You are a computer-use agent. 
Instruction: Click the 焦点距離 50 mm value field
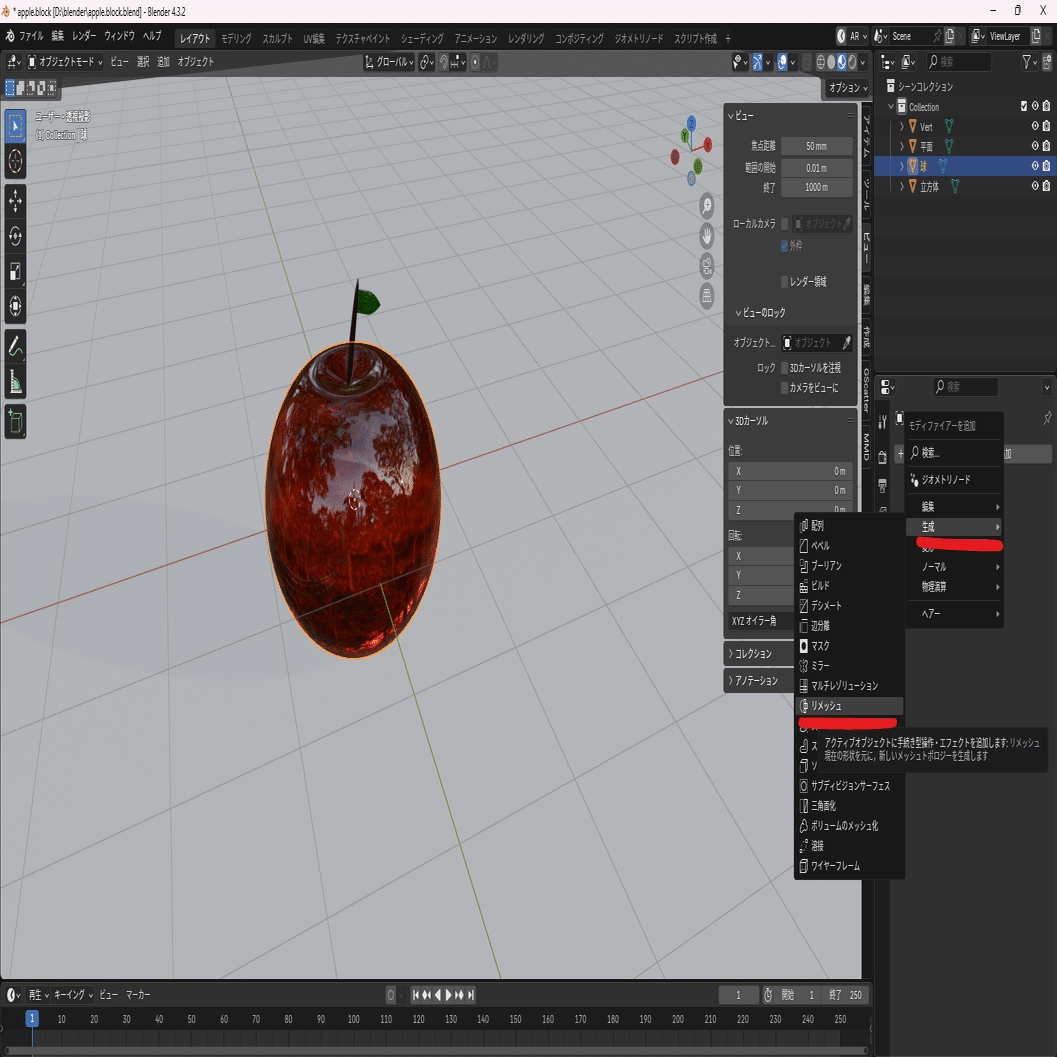(816, 146)
